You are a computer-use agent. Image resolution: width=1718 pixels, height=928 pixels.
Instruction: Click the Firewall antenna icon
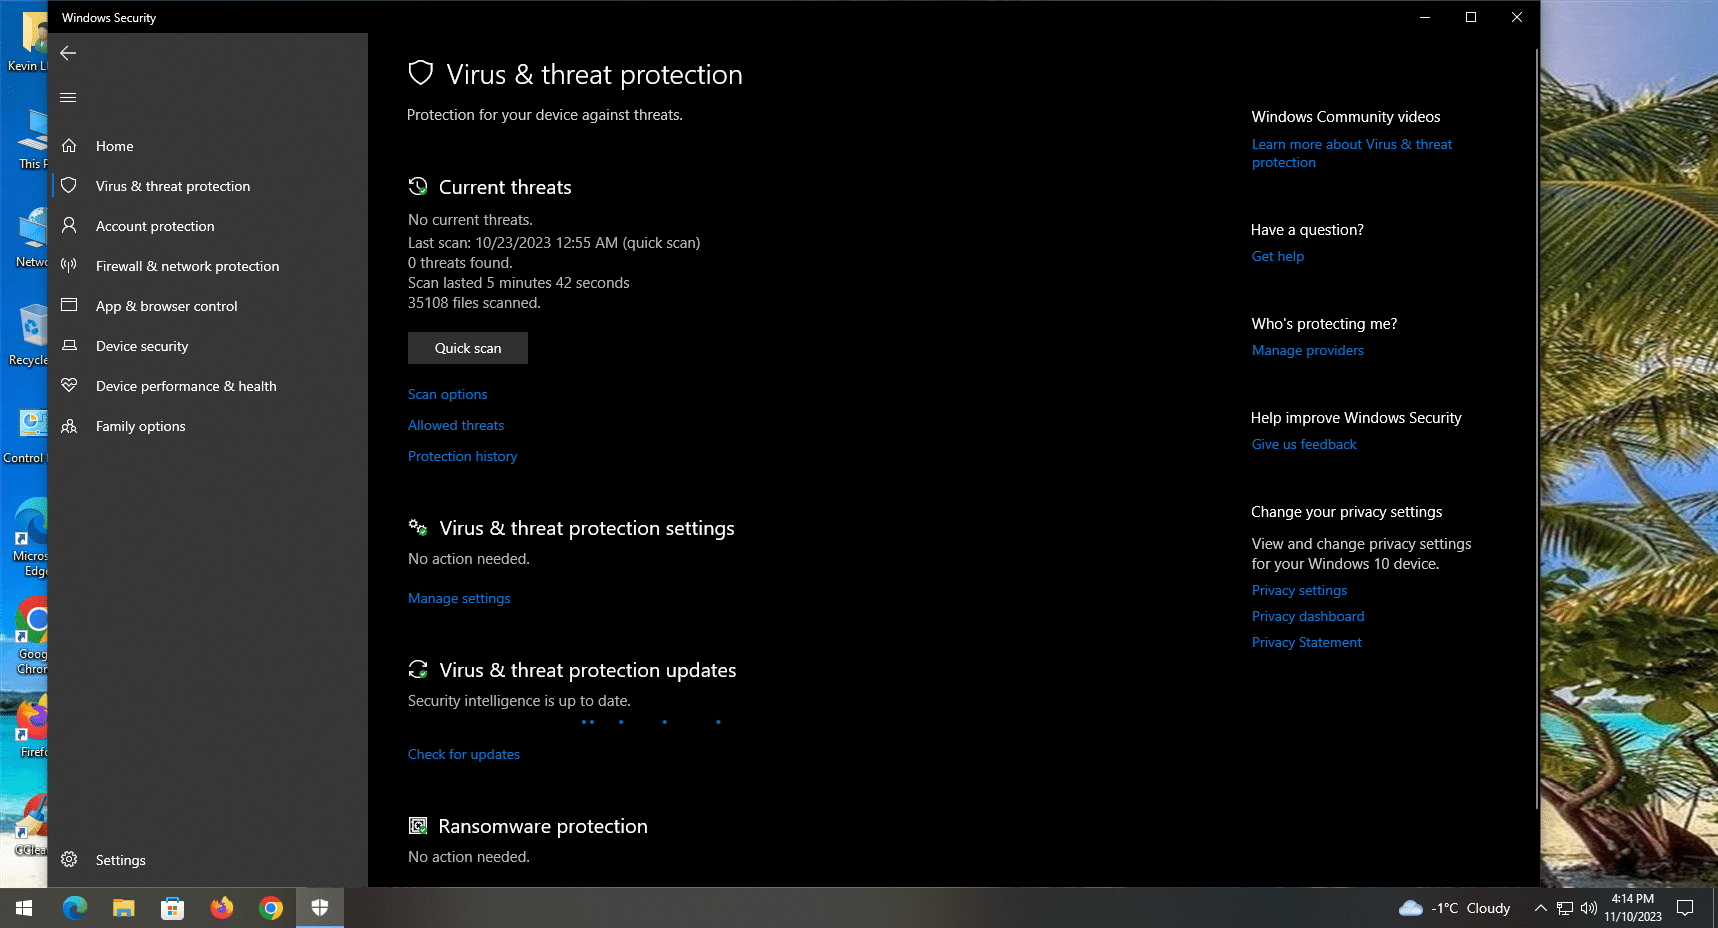(x=69, y=266)
